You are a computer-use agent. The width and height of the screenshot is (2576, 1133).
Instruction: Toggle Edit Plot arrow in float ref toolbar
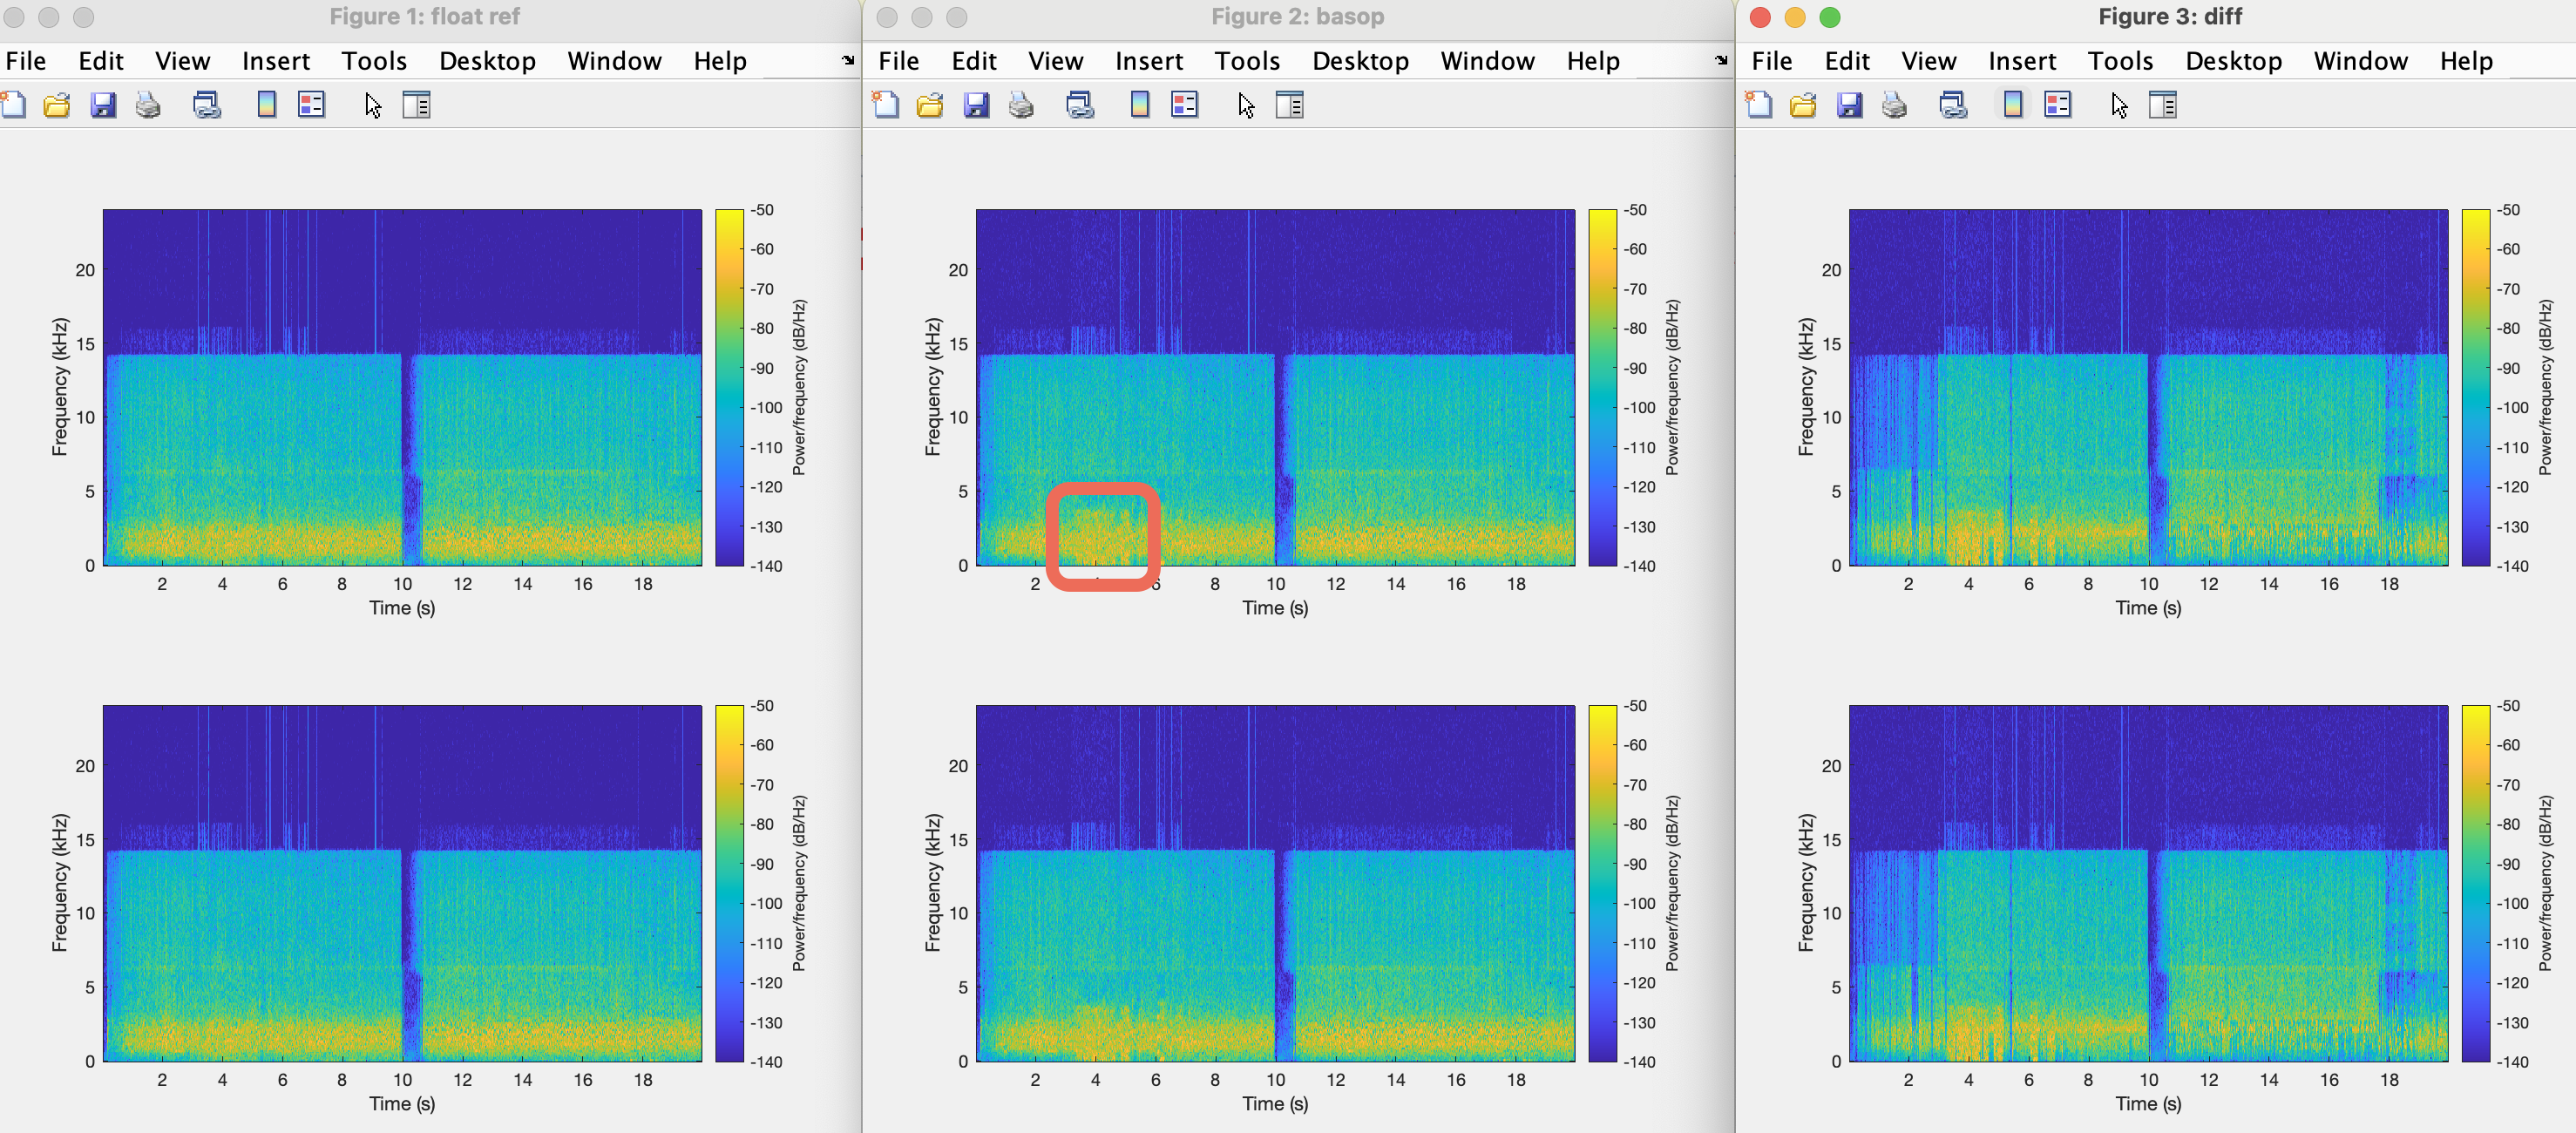pyautogui.click(x=373, y=105)
